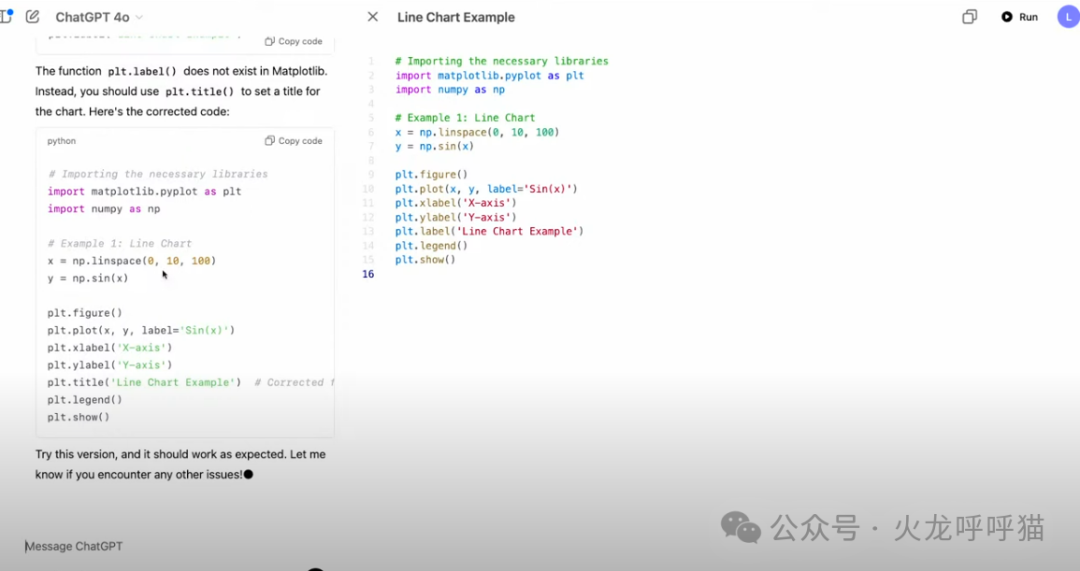Start a new chat with the edit icon
1080x571 pixels.
tap(32, 17)
